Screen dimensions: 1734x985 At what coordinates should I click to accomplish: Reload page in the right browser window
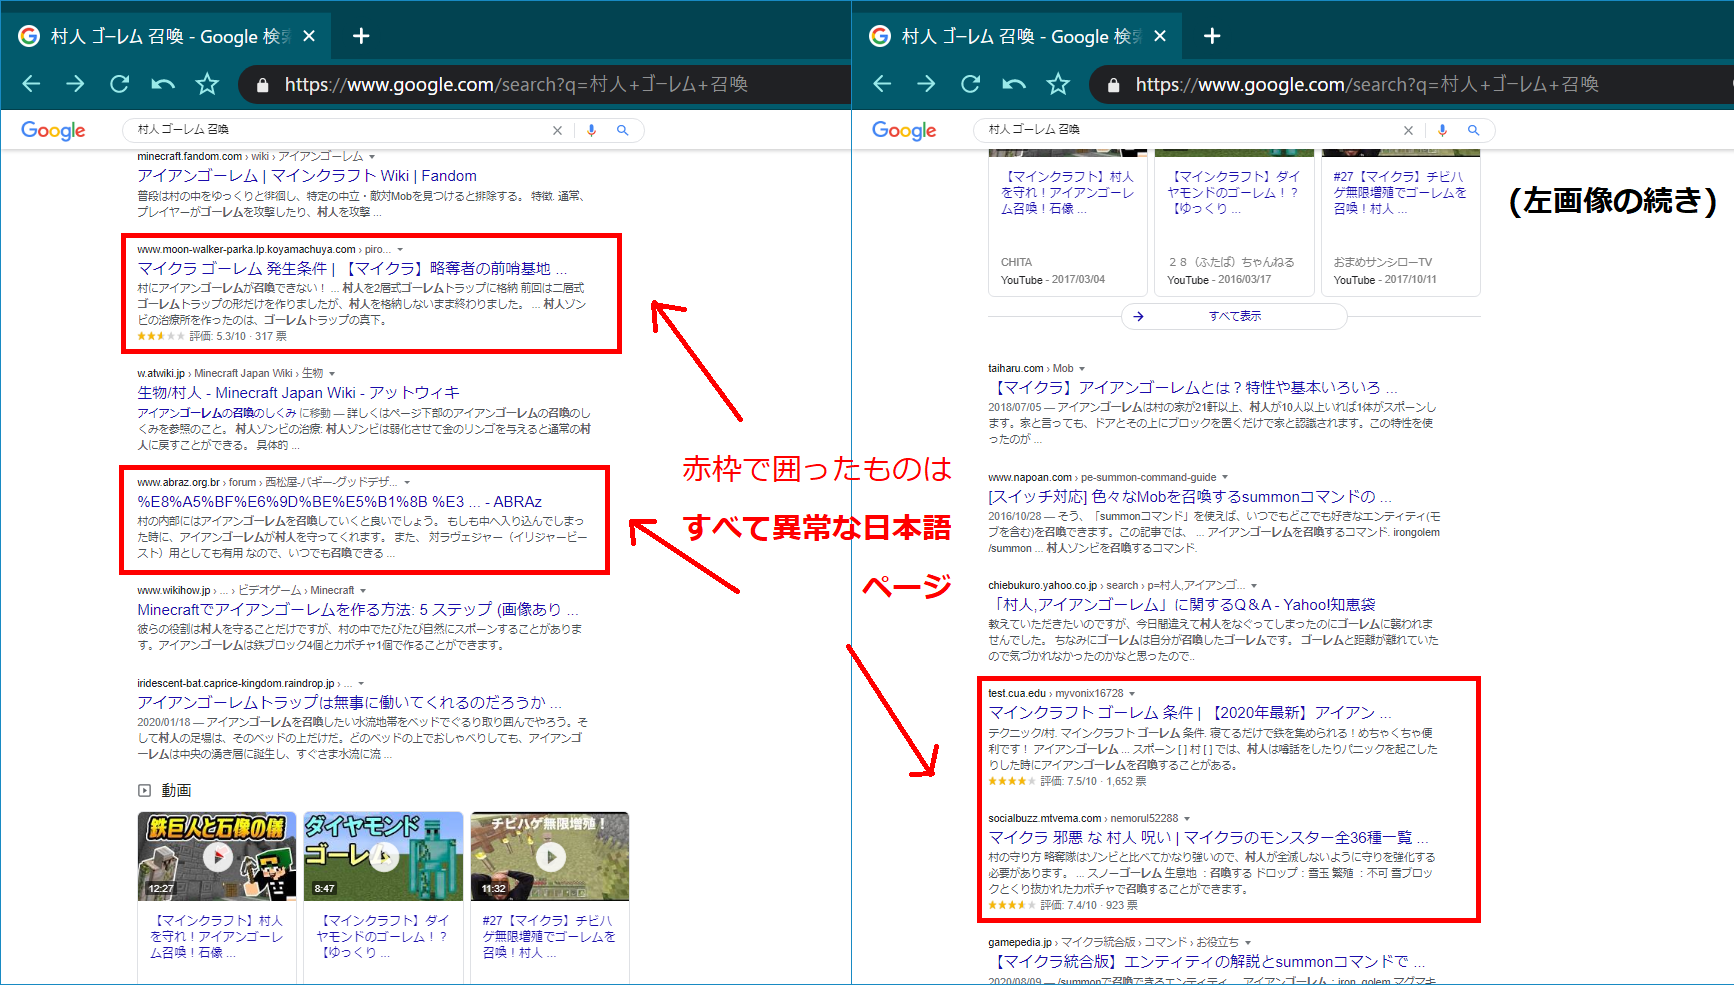click(x=970, y=84)
